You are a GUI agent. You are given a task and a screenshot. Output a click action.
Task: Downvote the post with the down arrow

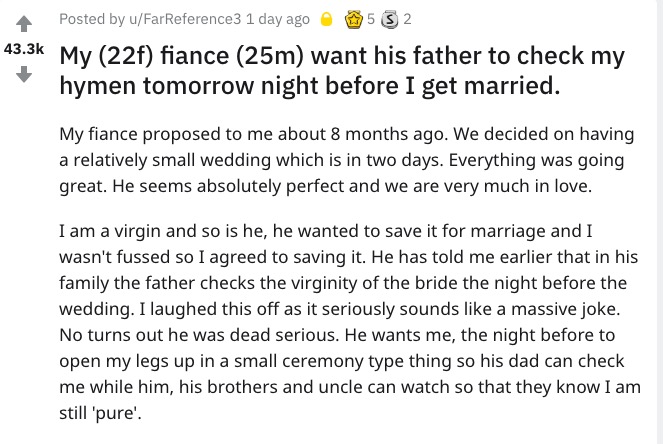(24, 74)
